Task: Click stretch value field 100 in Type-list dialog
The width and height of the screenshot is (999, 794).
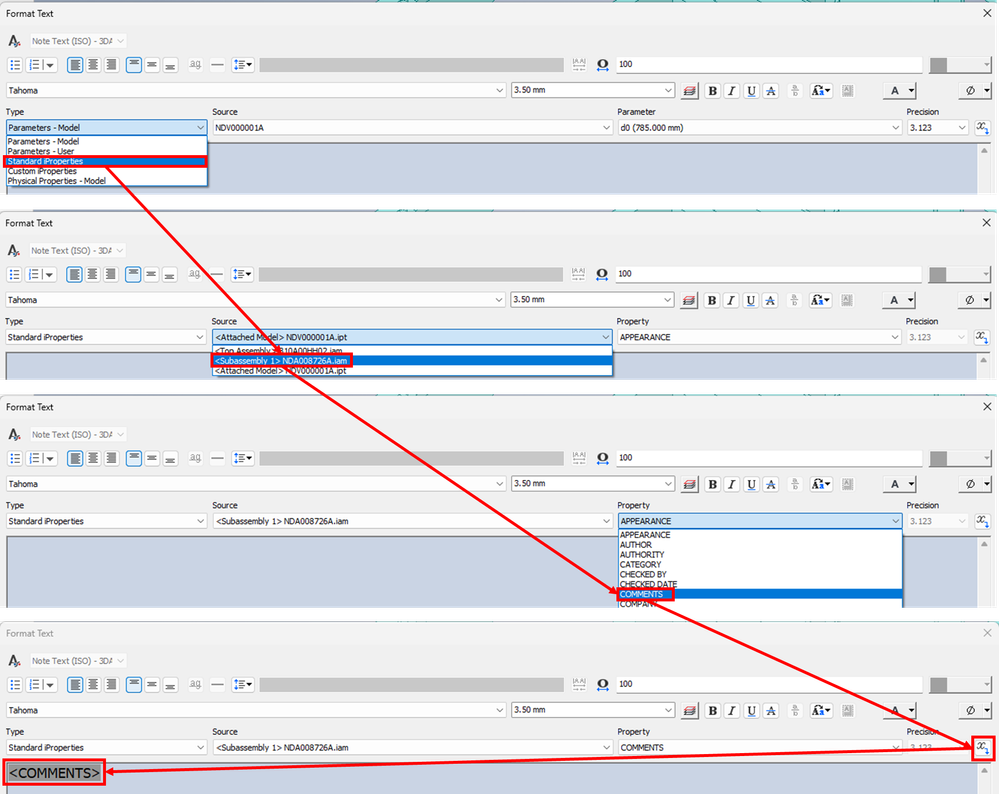Action: click(x=769, y=64)
